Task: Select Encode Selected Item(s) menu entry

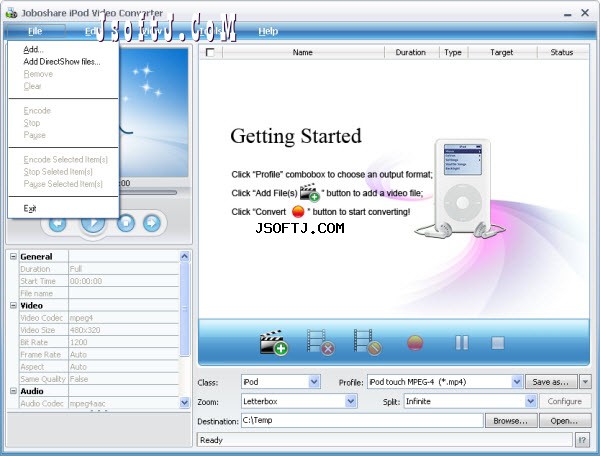Action: 65,160
